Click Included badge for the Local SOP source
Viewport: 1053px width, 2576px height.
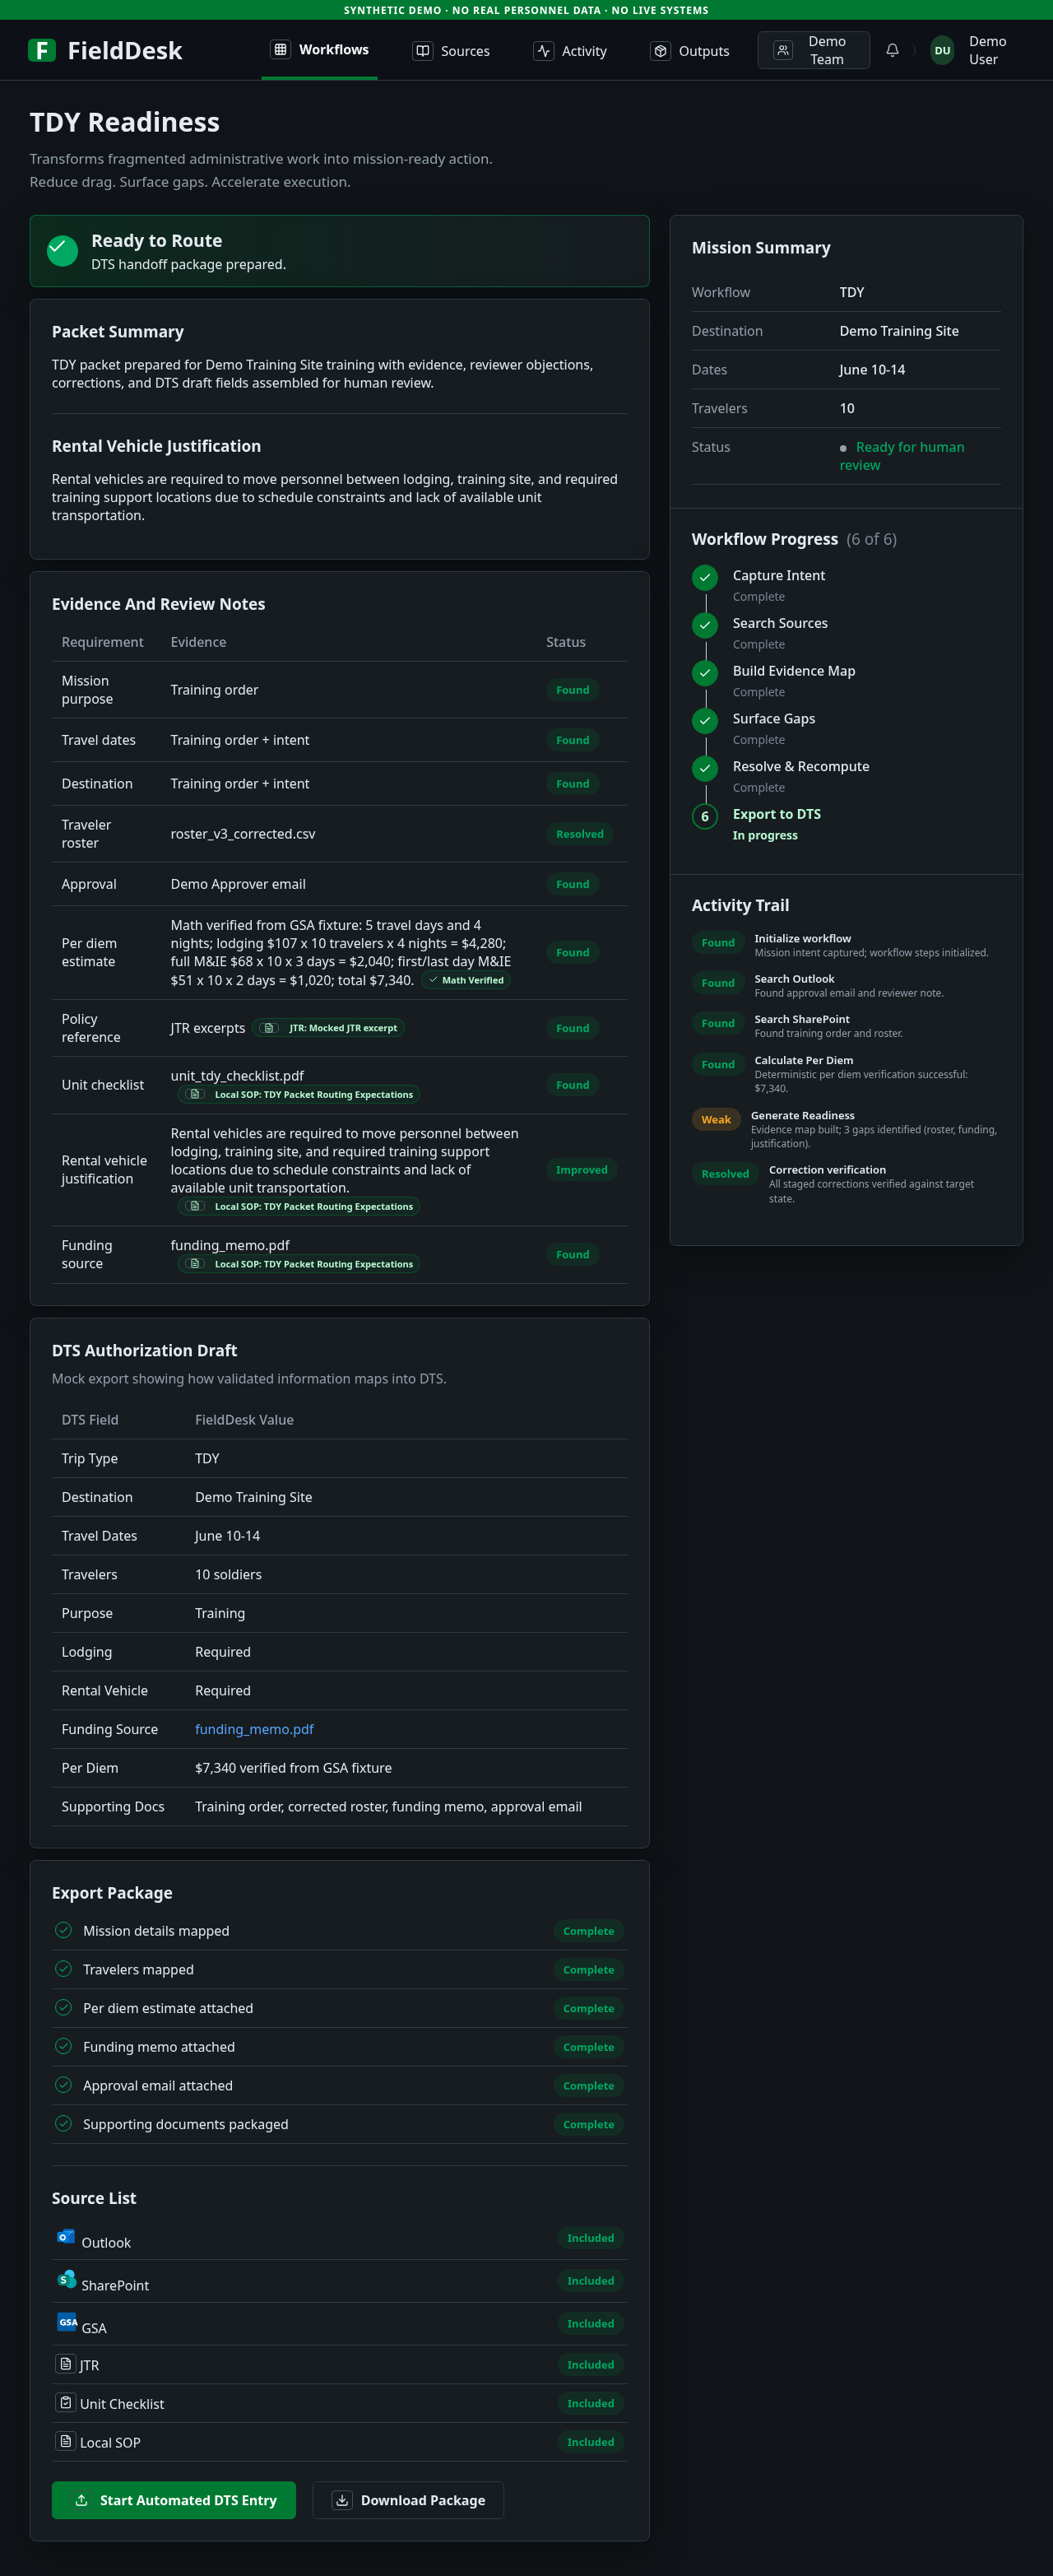point(591,2442)
